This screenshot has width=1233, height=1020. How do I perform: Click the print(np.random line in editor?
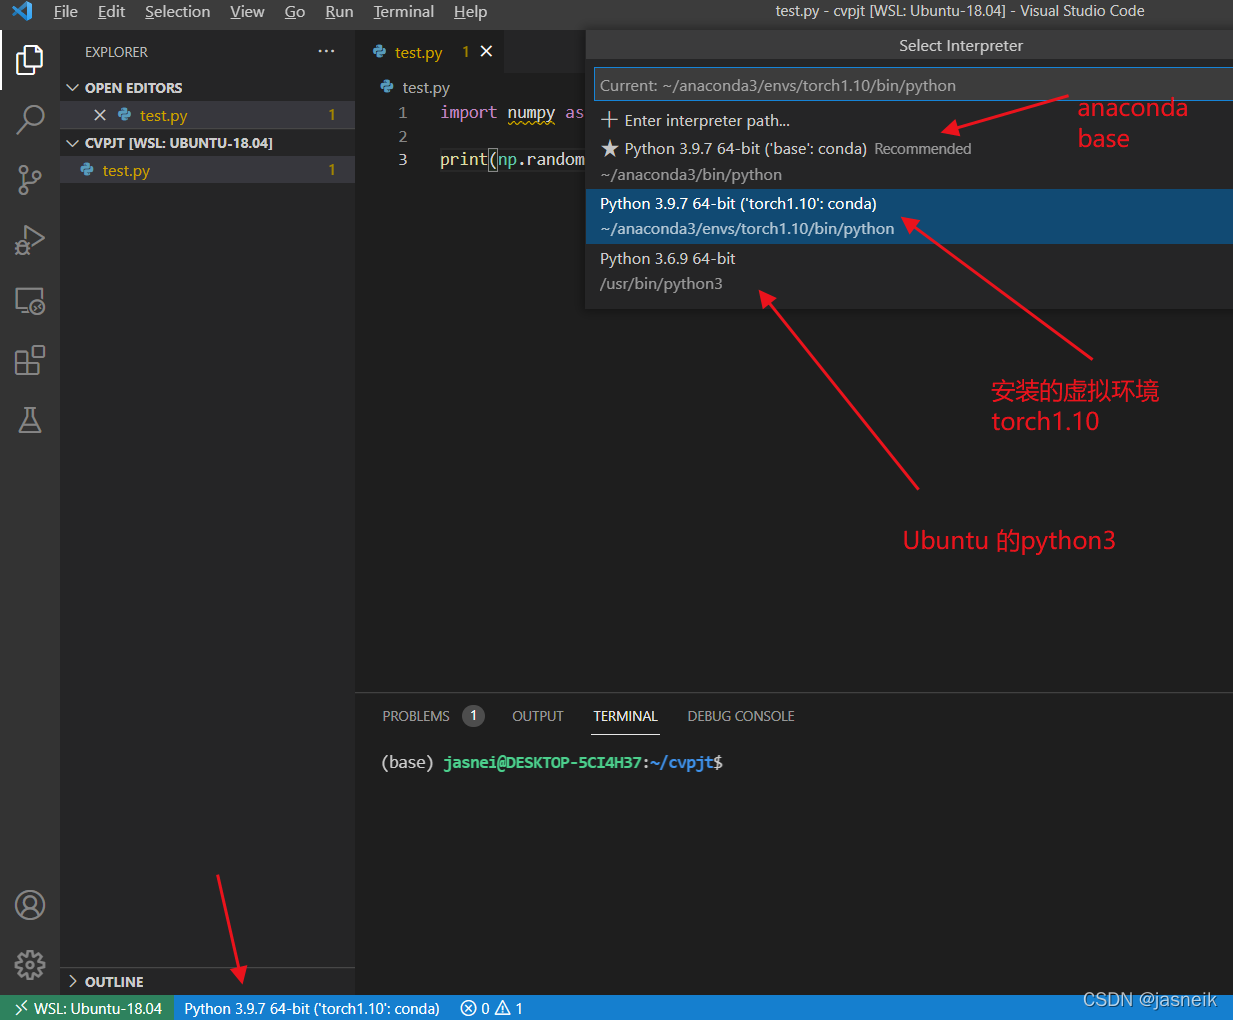coord(512,159)
